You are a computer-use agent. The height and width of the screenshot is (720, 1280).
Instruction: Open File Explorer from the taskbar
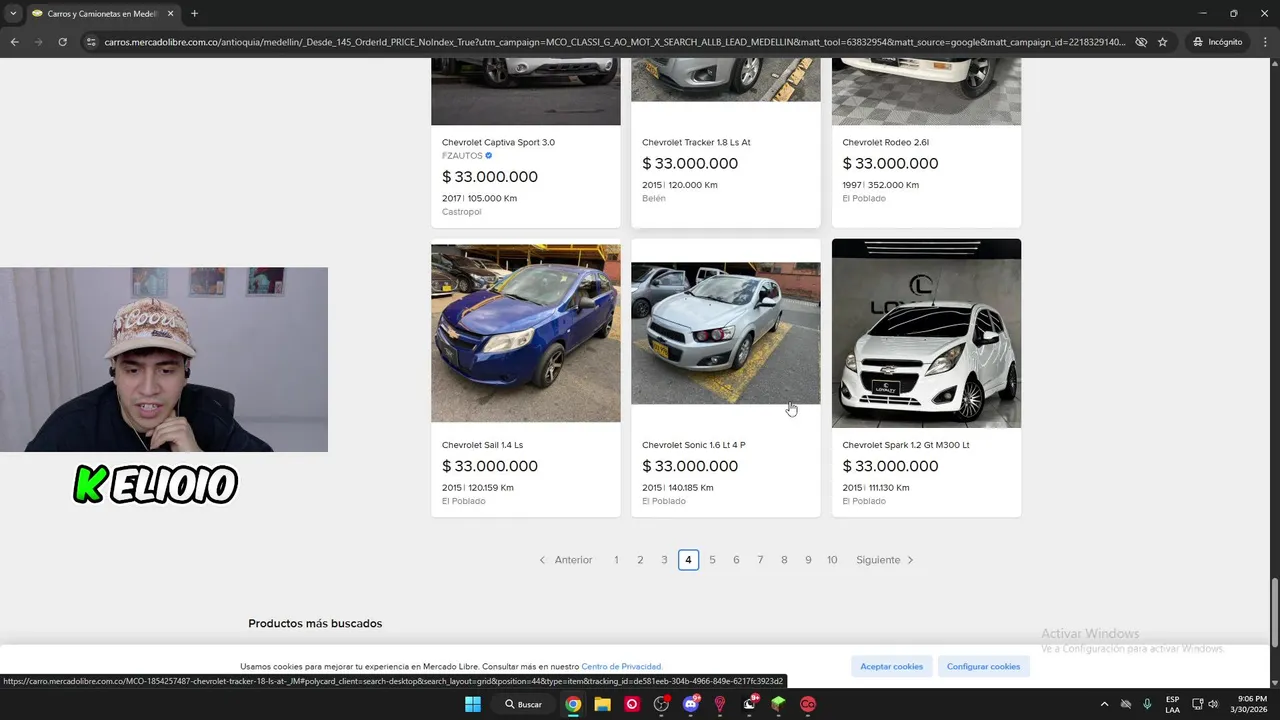click(602, 704)
